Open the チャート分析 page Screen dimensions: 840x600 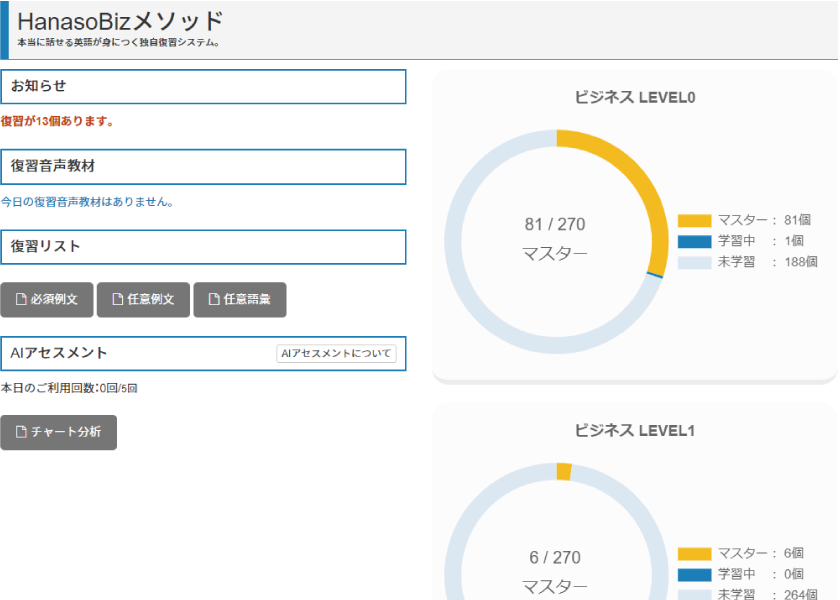pos(58,432)
